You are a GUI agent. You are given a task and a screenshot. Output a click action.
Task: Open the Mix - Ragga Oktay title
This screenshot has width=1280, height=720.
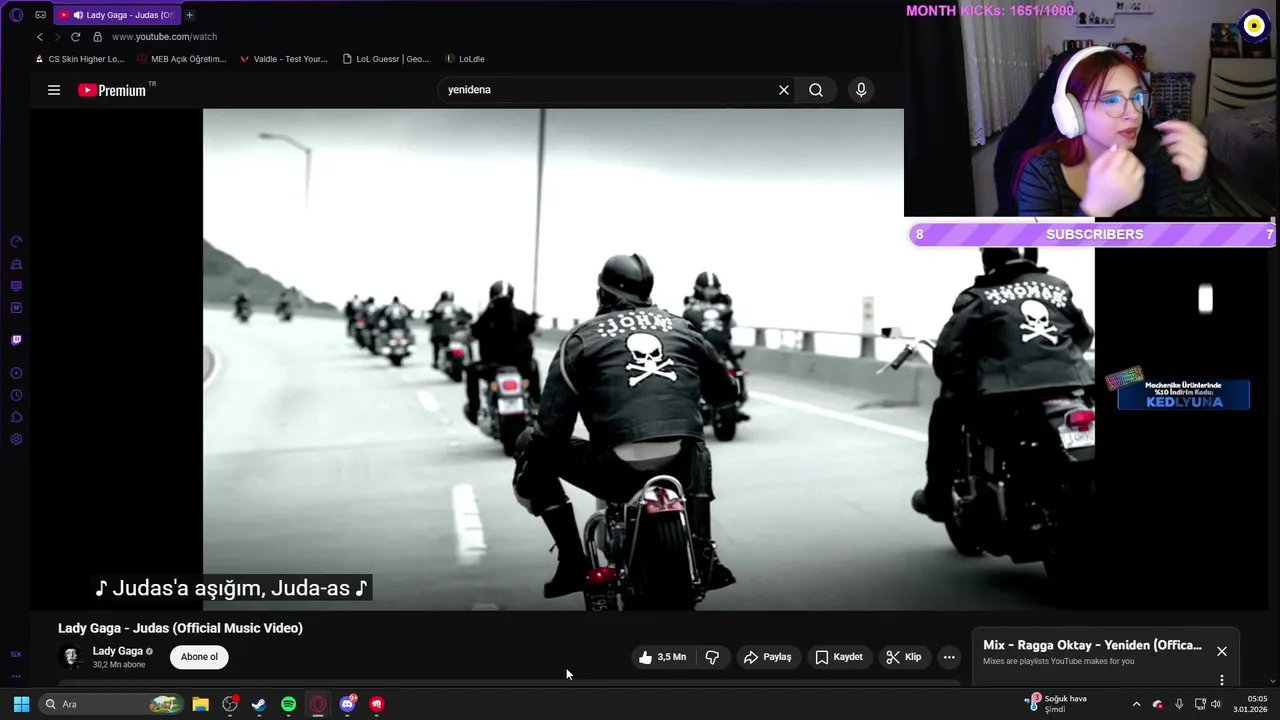[1092, 645]
